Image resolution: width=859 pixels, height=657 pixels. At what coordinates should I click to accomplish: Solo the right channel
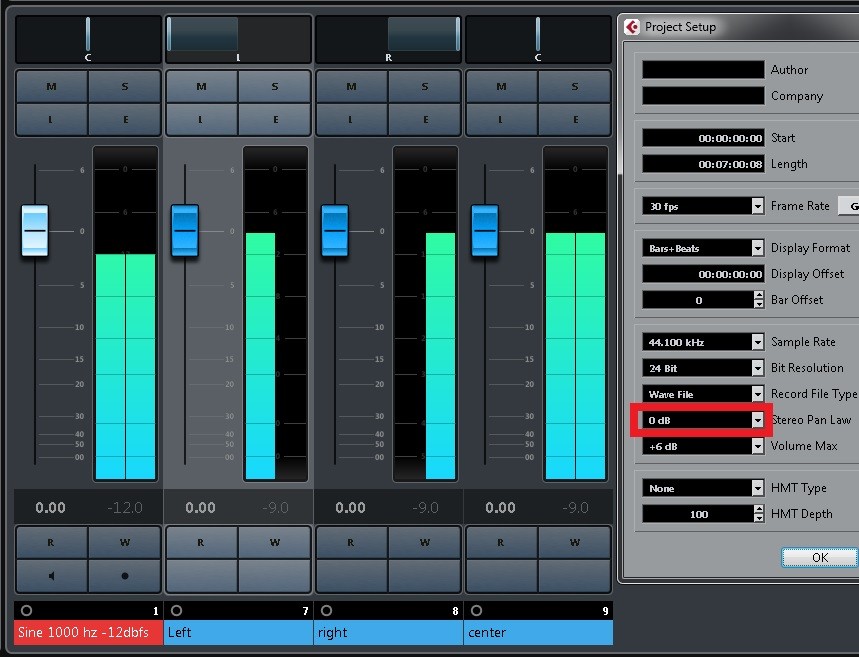(425, 87)
